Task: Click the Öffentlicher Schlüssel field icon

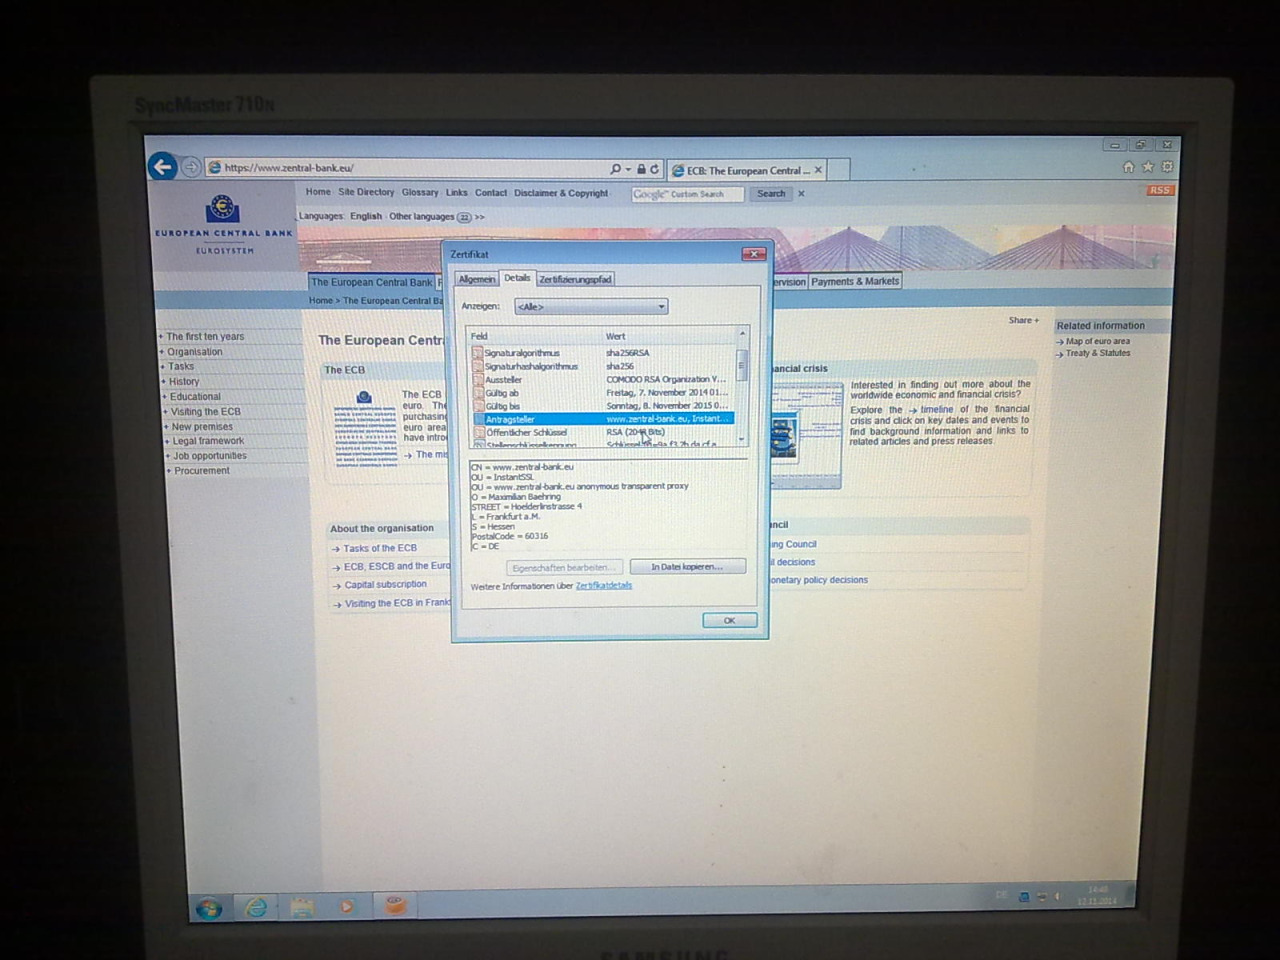Action: pyautogui.click(x=479, y=432)
